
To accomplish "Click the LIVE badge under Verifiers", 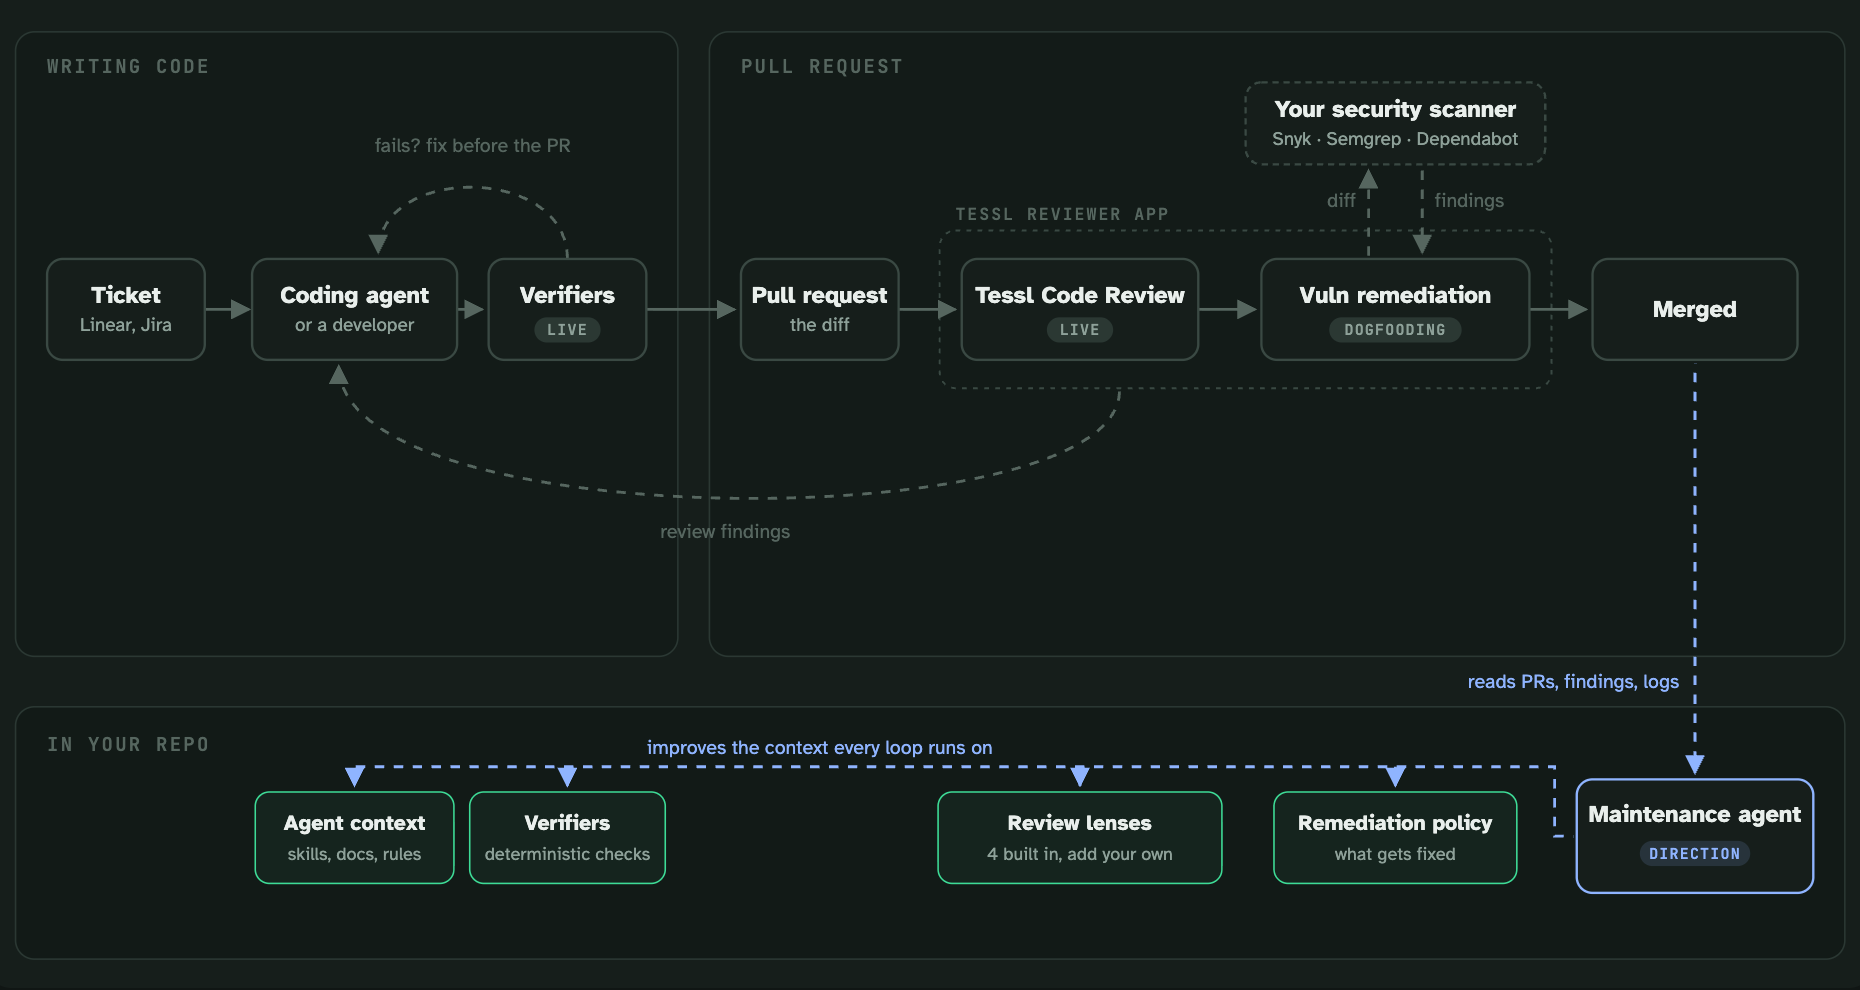I will coord(567,330).
